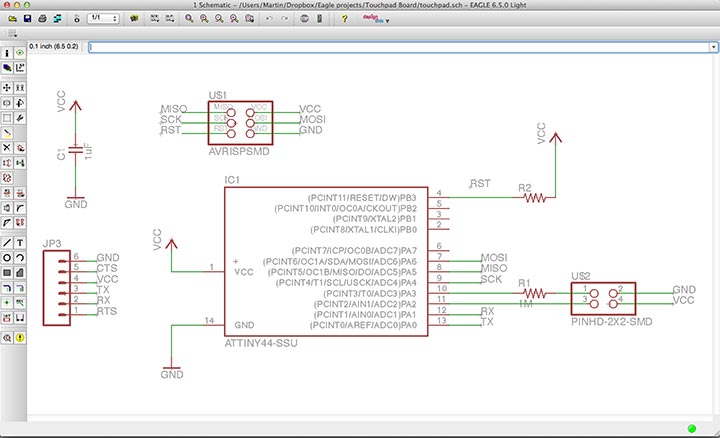Select the Circle tool

point(7,258)
